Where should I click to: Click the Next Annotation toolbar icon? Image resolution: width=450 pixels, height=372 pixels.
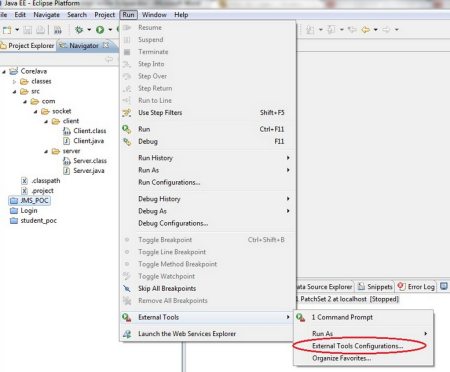click(x=310, y=30)
